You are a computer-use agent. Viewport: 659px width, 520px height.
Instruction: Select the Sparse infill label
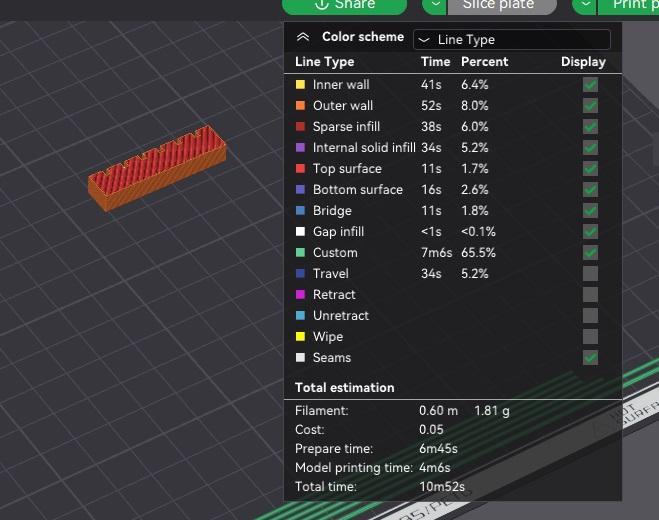pos(346,127)
